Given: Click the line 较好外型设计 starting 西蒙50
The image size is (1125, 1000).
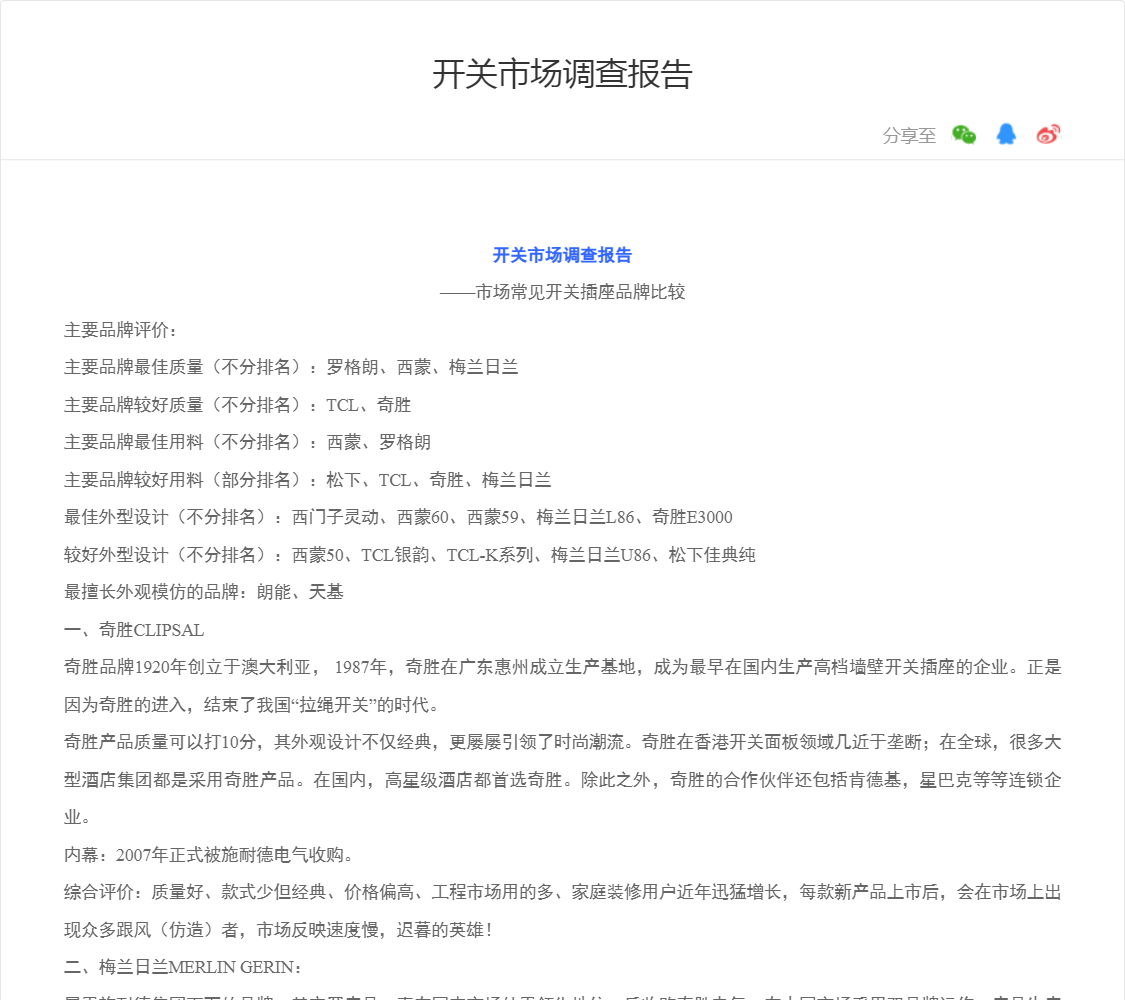Looking at the screenshot, I should pos(410,555).
